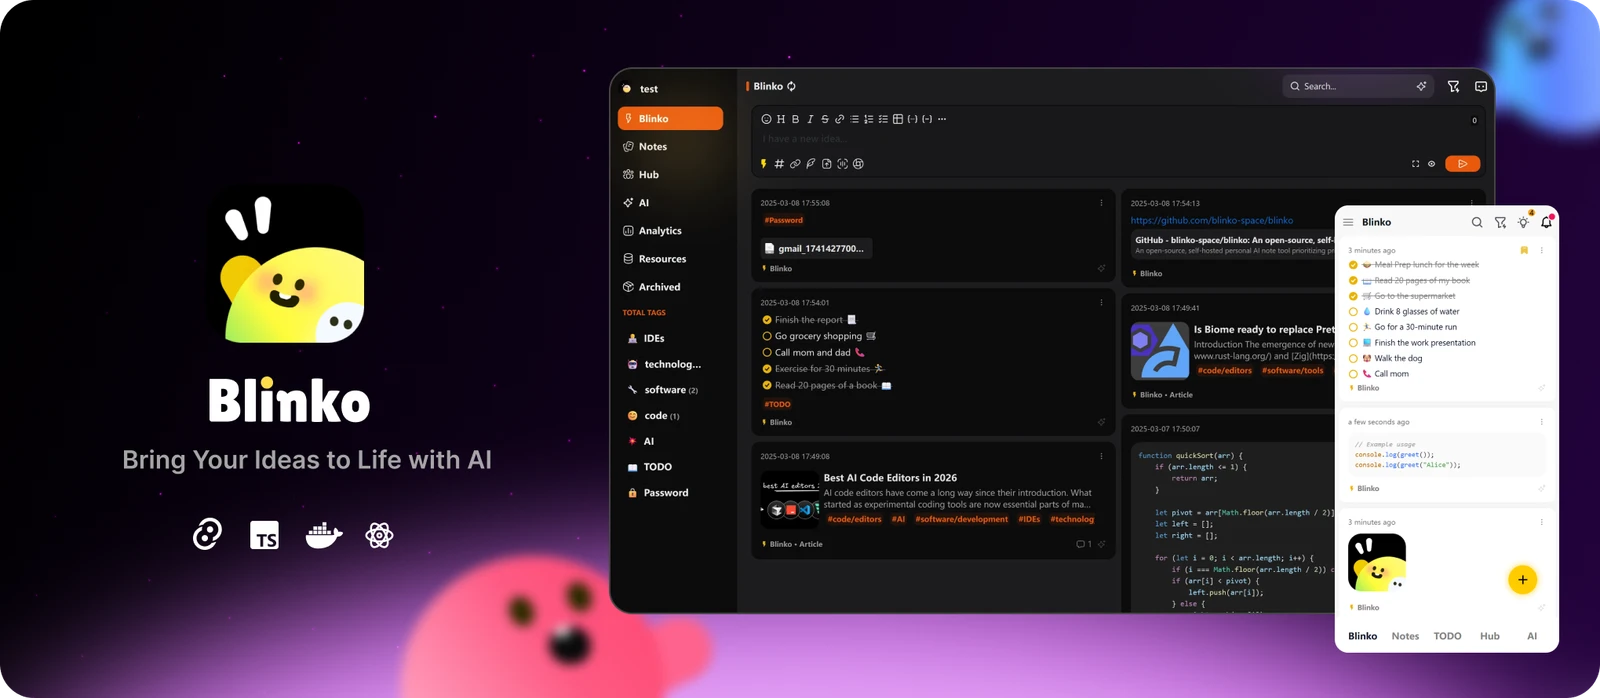Apply strikethrough formatting in the editor
The width and height of the screenshot is (1600, 698).
[x=825, y=119]
